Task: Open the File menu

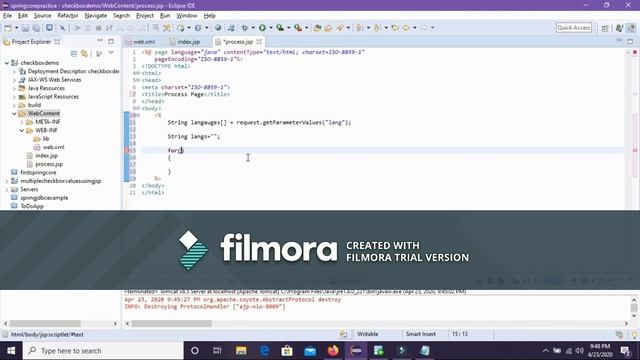Action: [7, 16]
